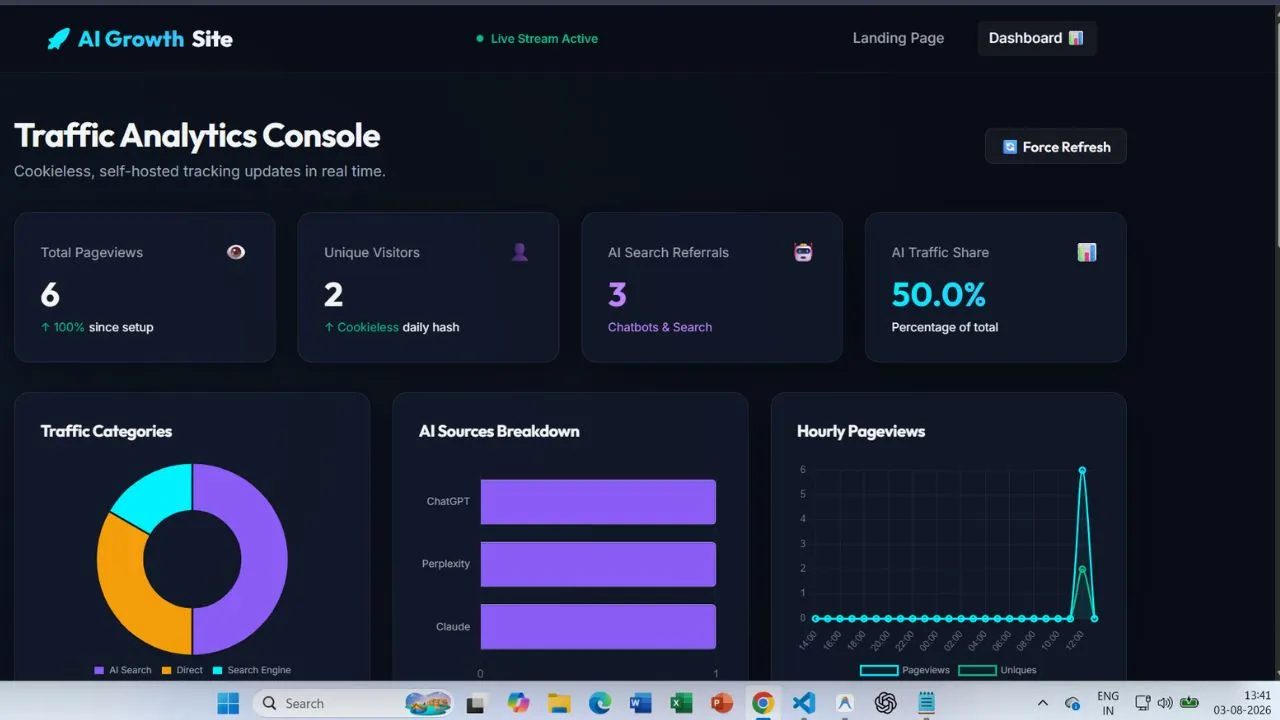Screen dimensions: 1280x720
Task: Open File Explorer from the taskbar
Action: click(558, 703)
